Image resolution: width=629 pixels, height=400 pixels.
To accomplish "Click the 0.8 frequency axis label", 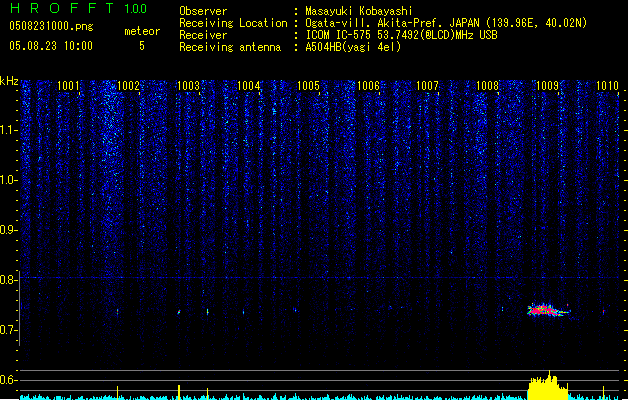I will click(x=9, y=280).
